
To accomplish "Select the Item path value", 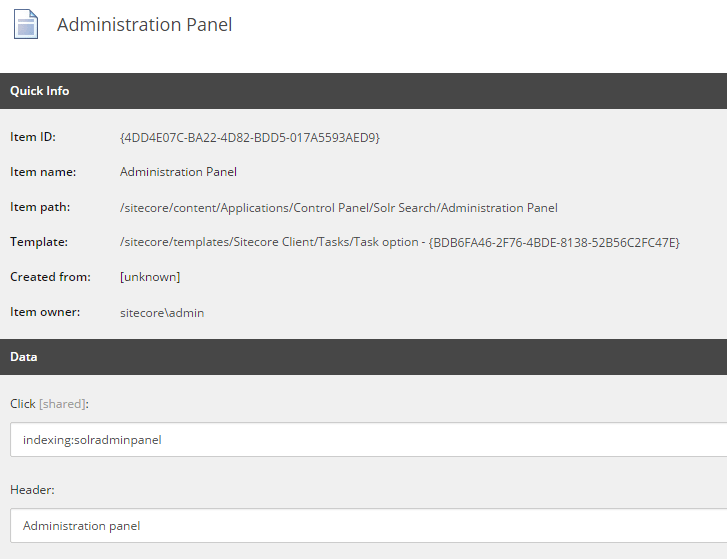I will pos(338,208).
